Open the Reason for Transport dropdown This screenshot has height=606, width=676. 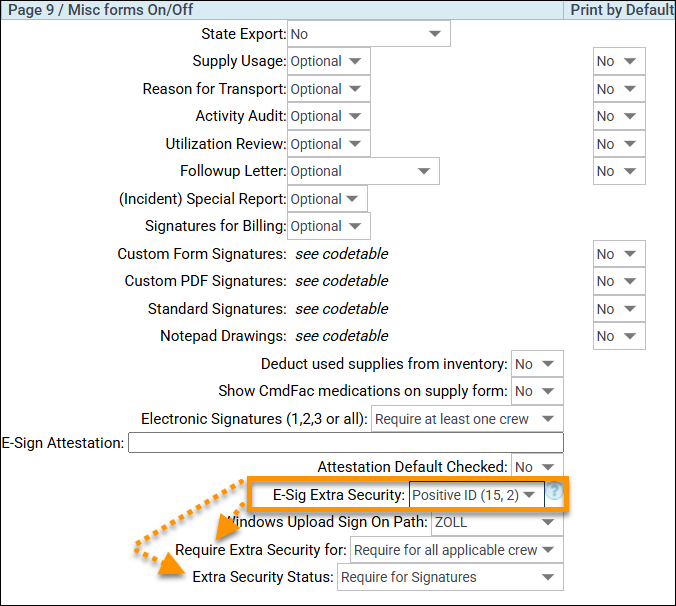[328, 89]
